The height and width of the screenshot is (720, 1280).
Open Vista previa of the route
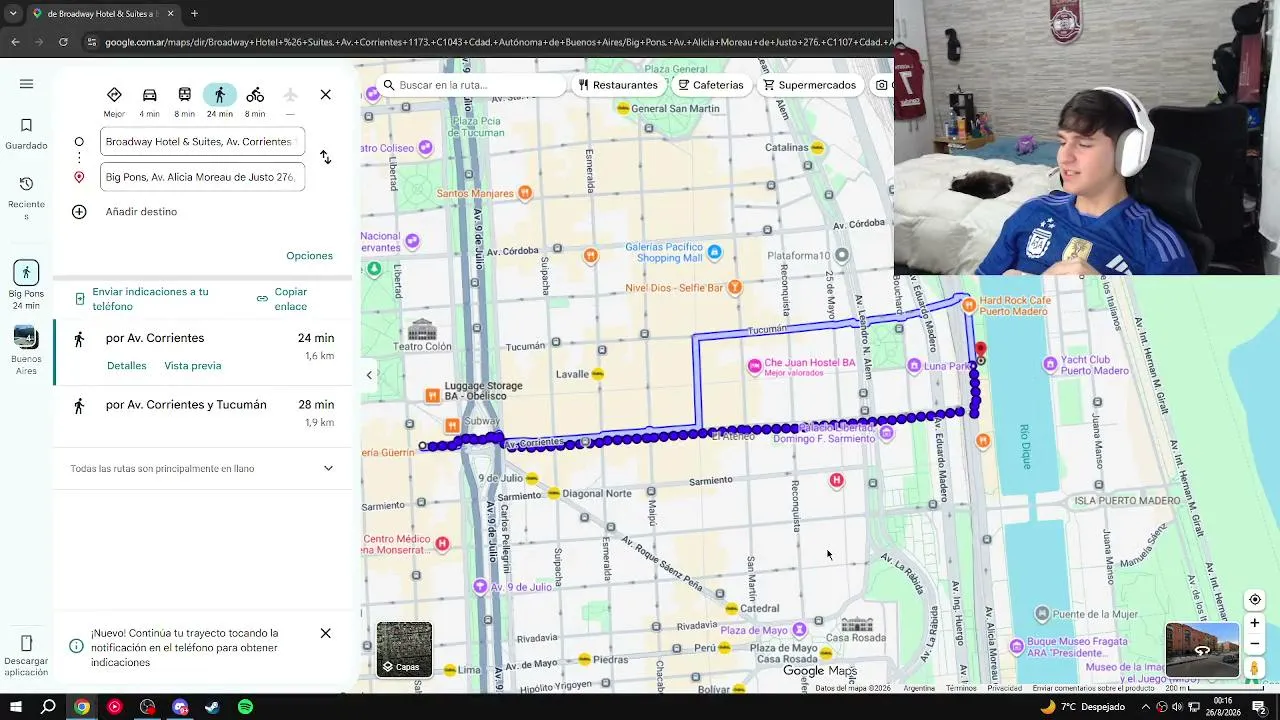click(x=193, y=366)
